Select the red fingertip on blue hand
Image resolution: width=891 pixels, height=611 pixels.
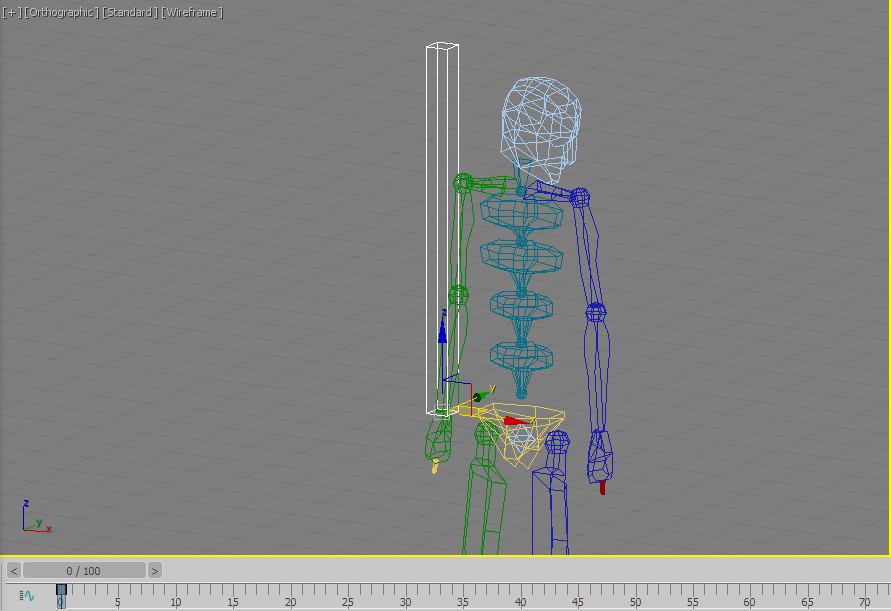click(602, 488)
